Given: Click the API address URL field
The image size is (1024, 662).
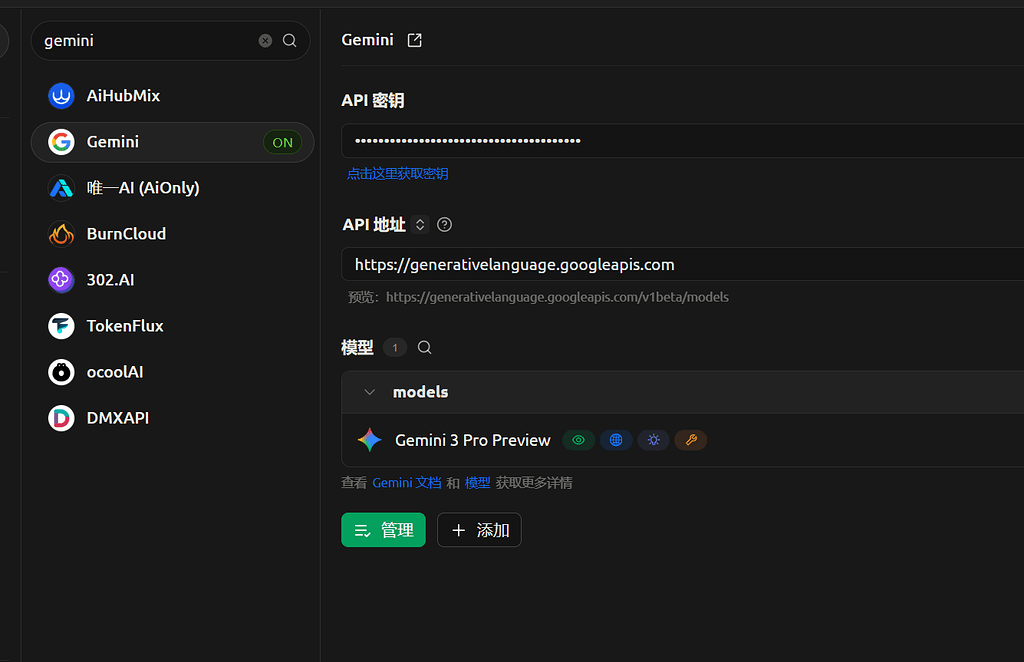Looking at the screenshot, I should coord(682,264).
